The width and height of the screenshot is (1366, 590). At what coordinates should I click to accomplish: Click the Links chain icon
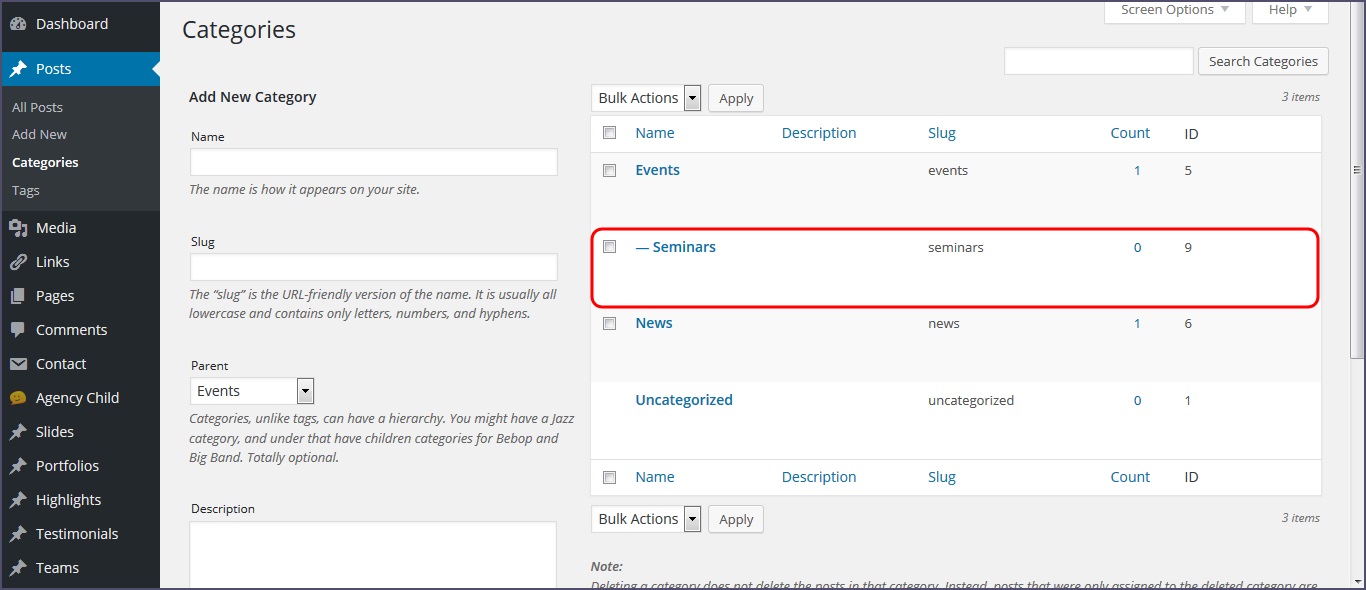(18, 262)
